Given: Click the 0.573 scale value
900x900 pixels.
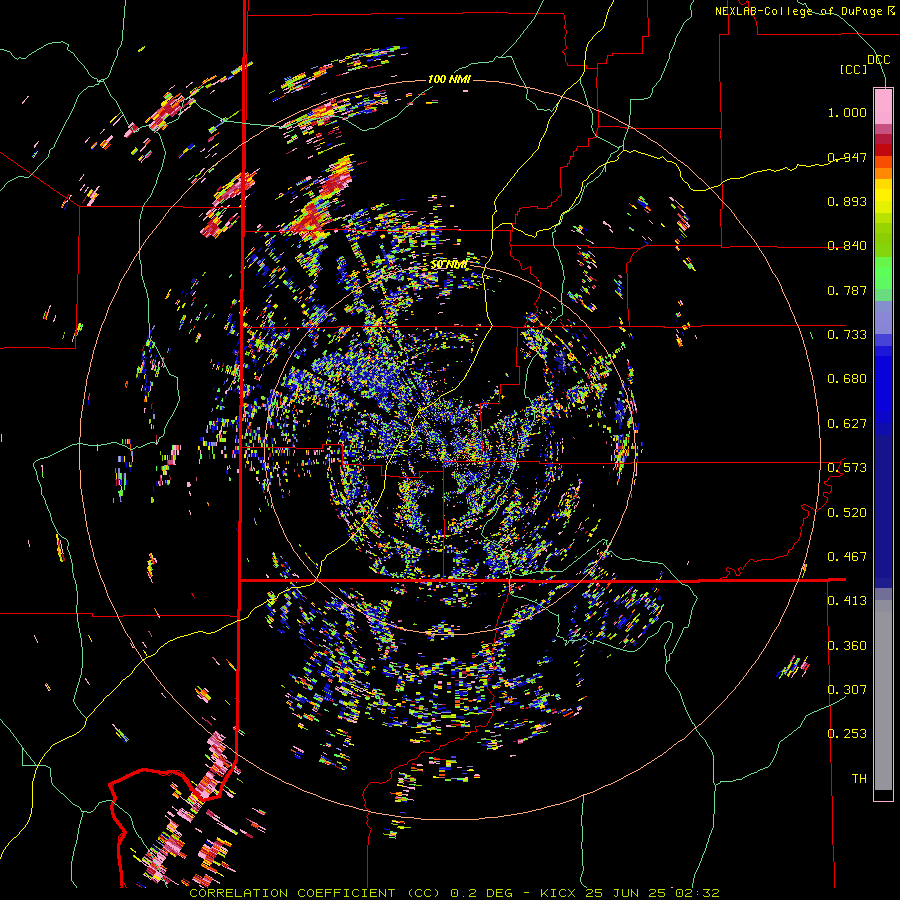Looking at the screenshot, I should click(847, 468).
